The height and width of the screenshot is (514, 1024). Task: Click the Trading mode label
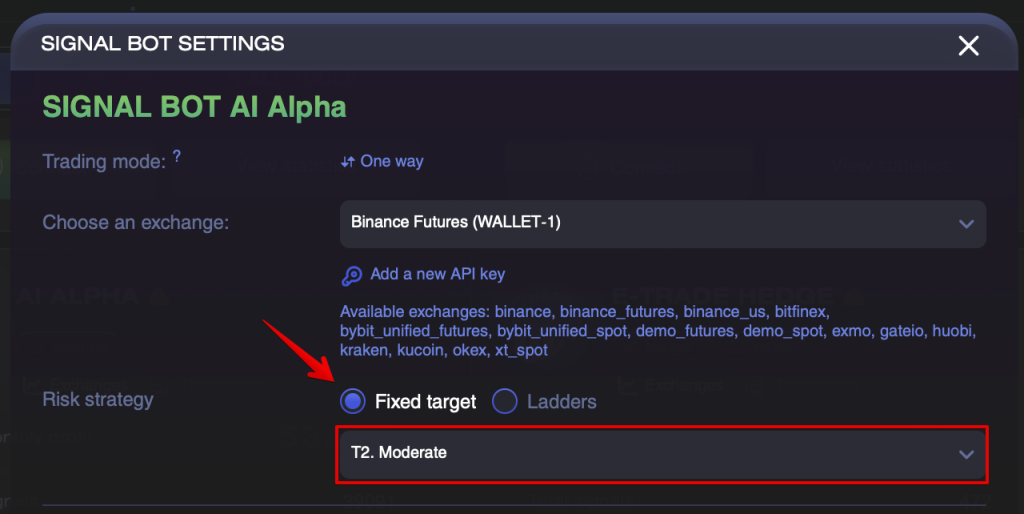click(x=104, y=161)
